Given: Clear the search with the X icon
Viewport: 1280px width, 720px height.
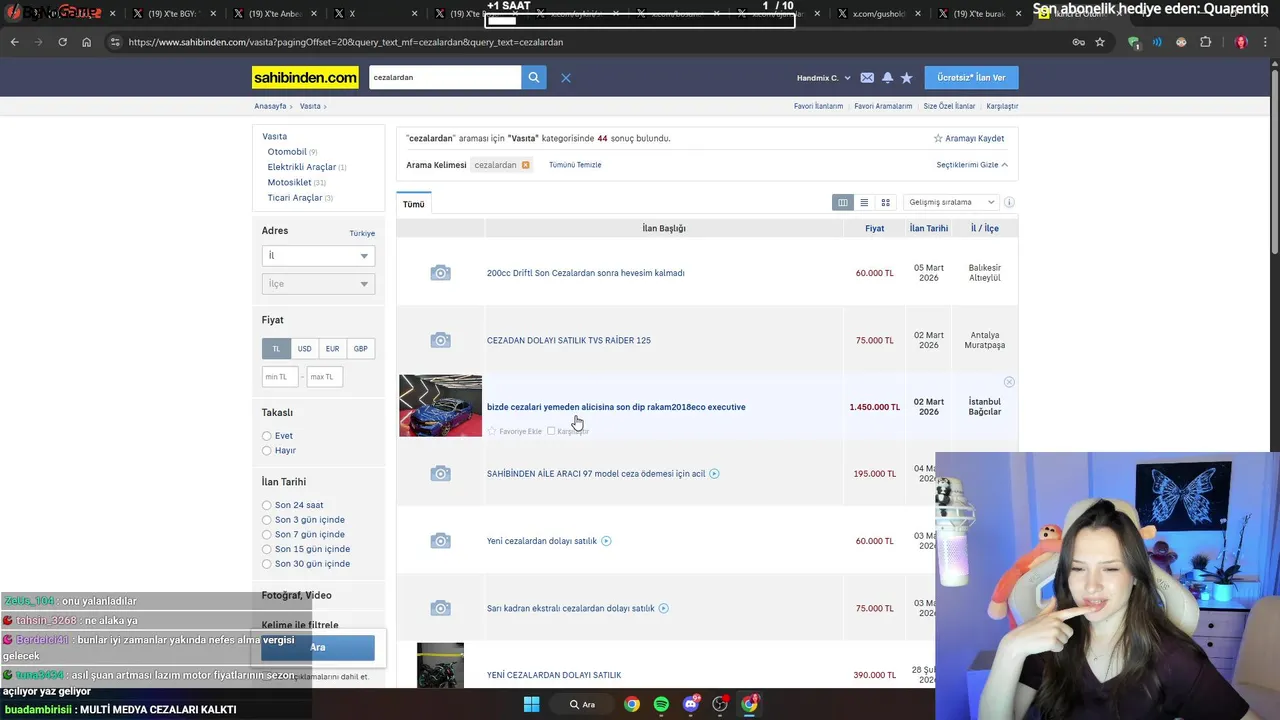Looking at the screenshot, I should [566, 78].
